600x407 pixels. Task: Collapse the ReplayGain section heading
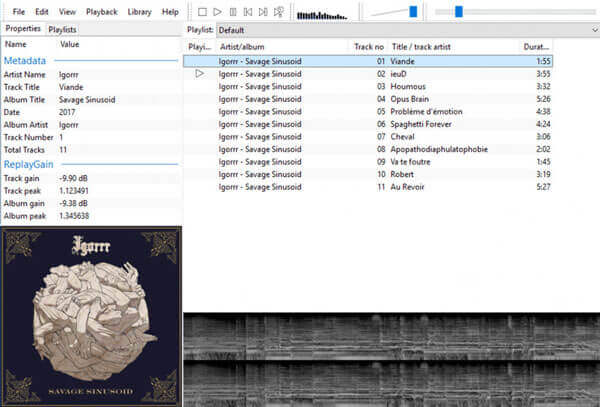point(29,164)
